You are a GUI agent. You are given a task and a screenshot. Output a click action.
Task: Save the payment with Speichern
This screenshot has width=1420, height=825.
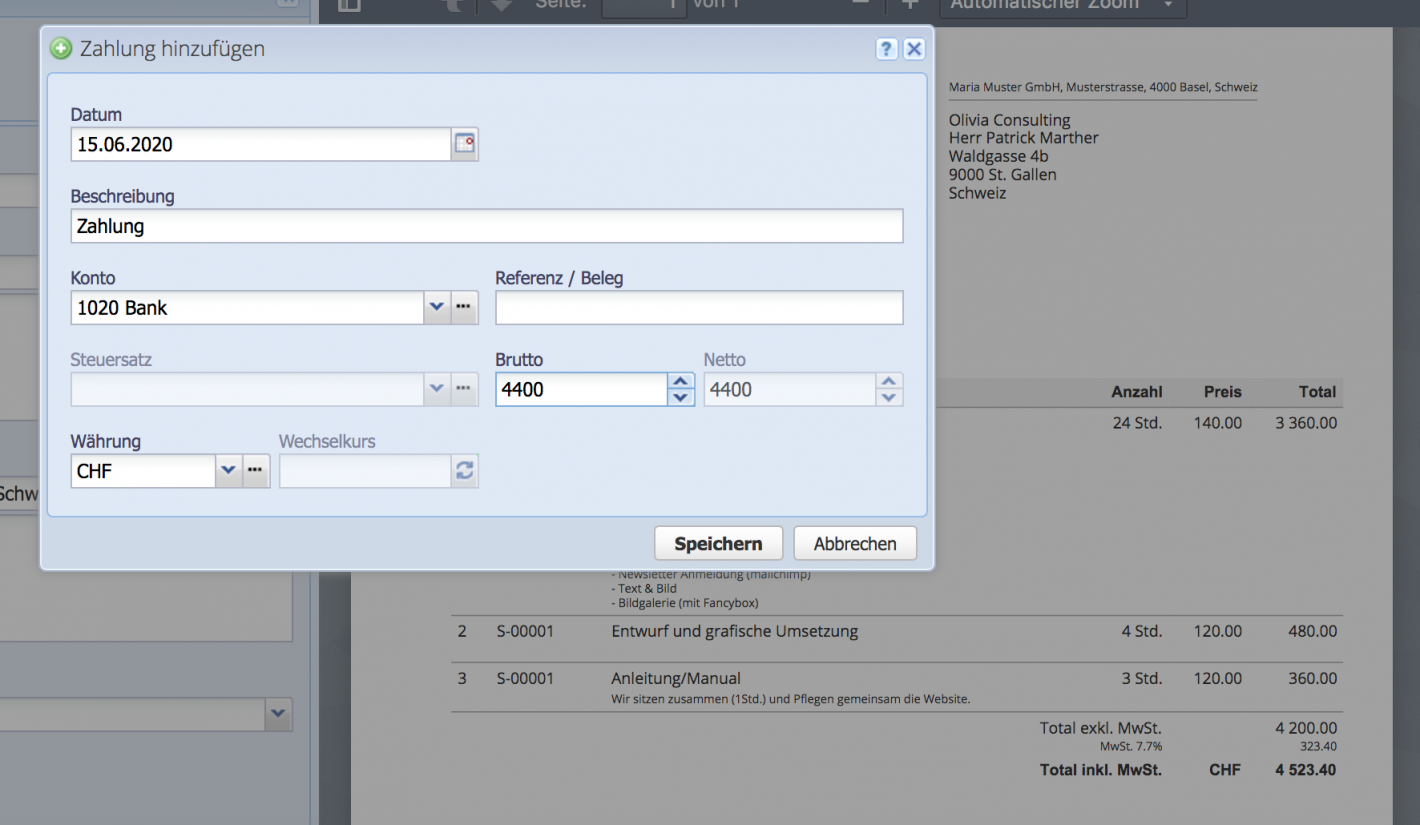coord(718,543)
